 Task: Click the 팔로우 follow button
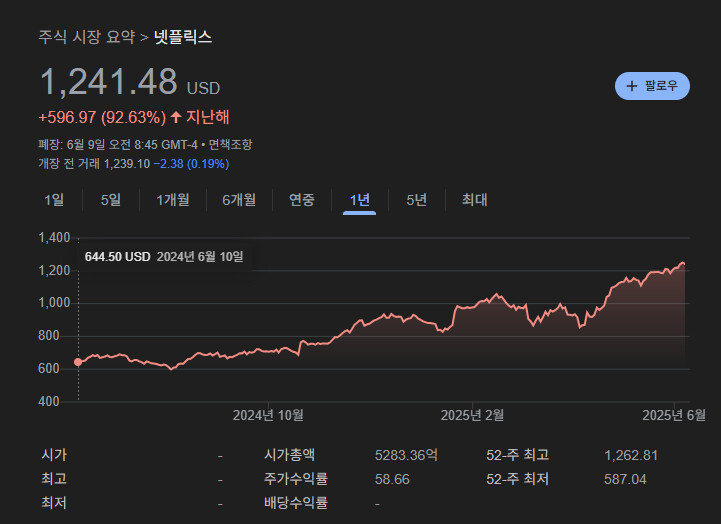coord(652,86)
